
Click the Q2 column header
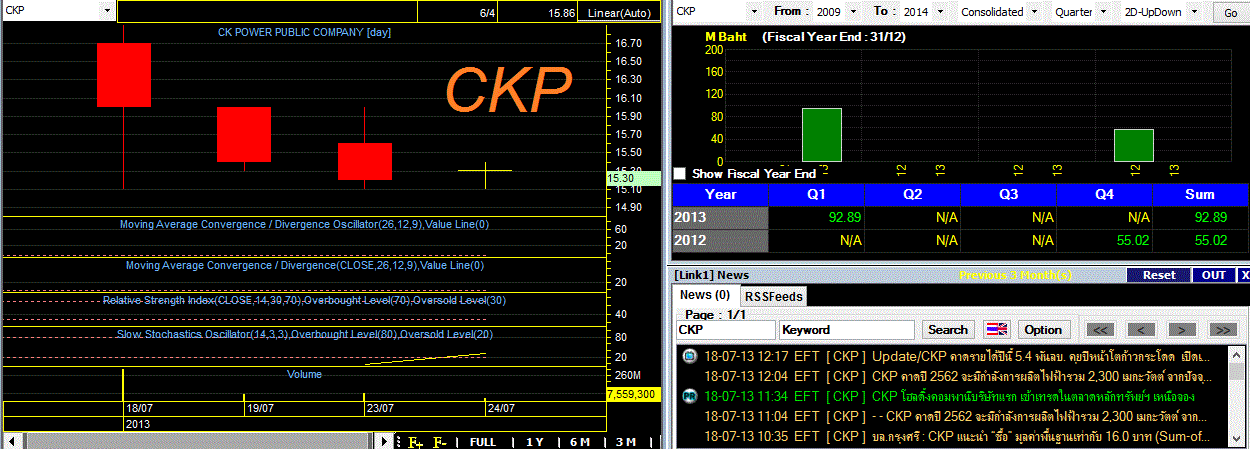pyautogui.click(x=912, y=194)
